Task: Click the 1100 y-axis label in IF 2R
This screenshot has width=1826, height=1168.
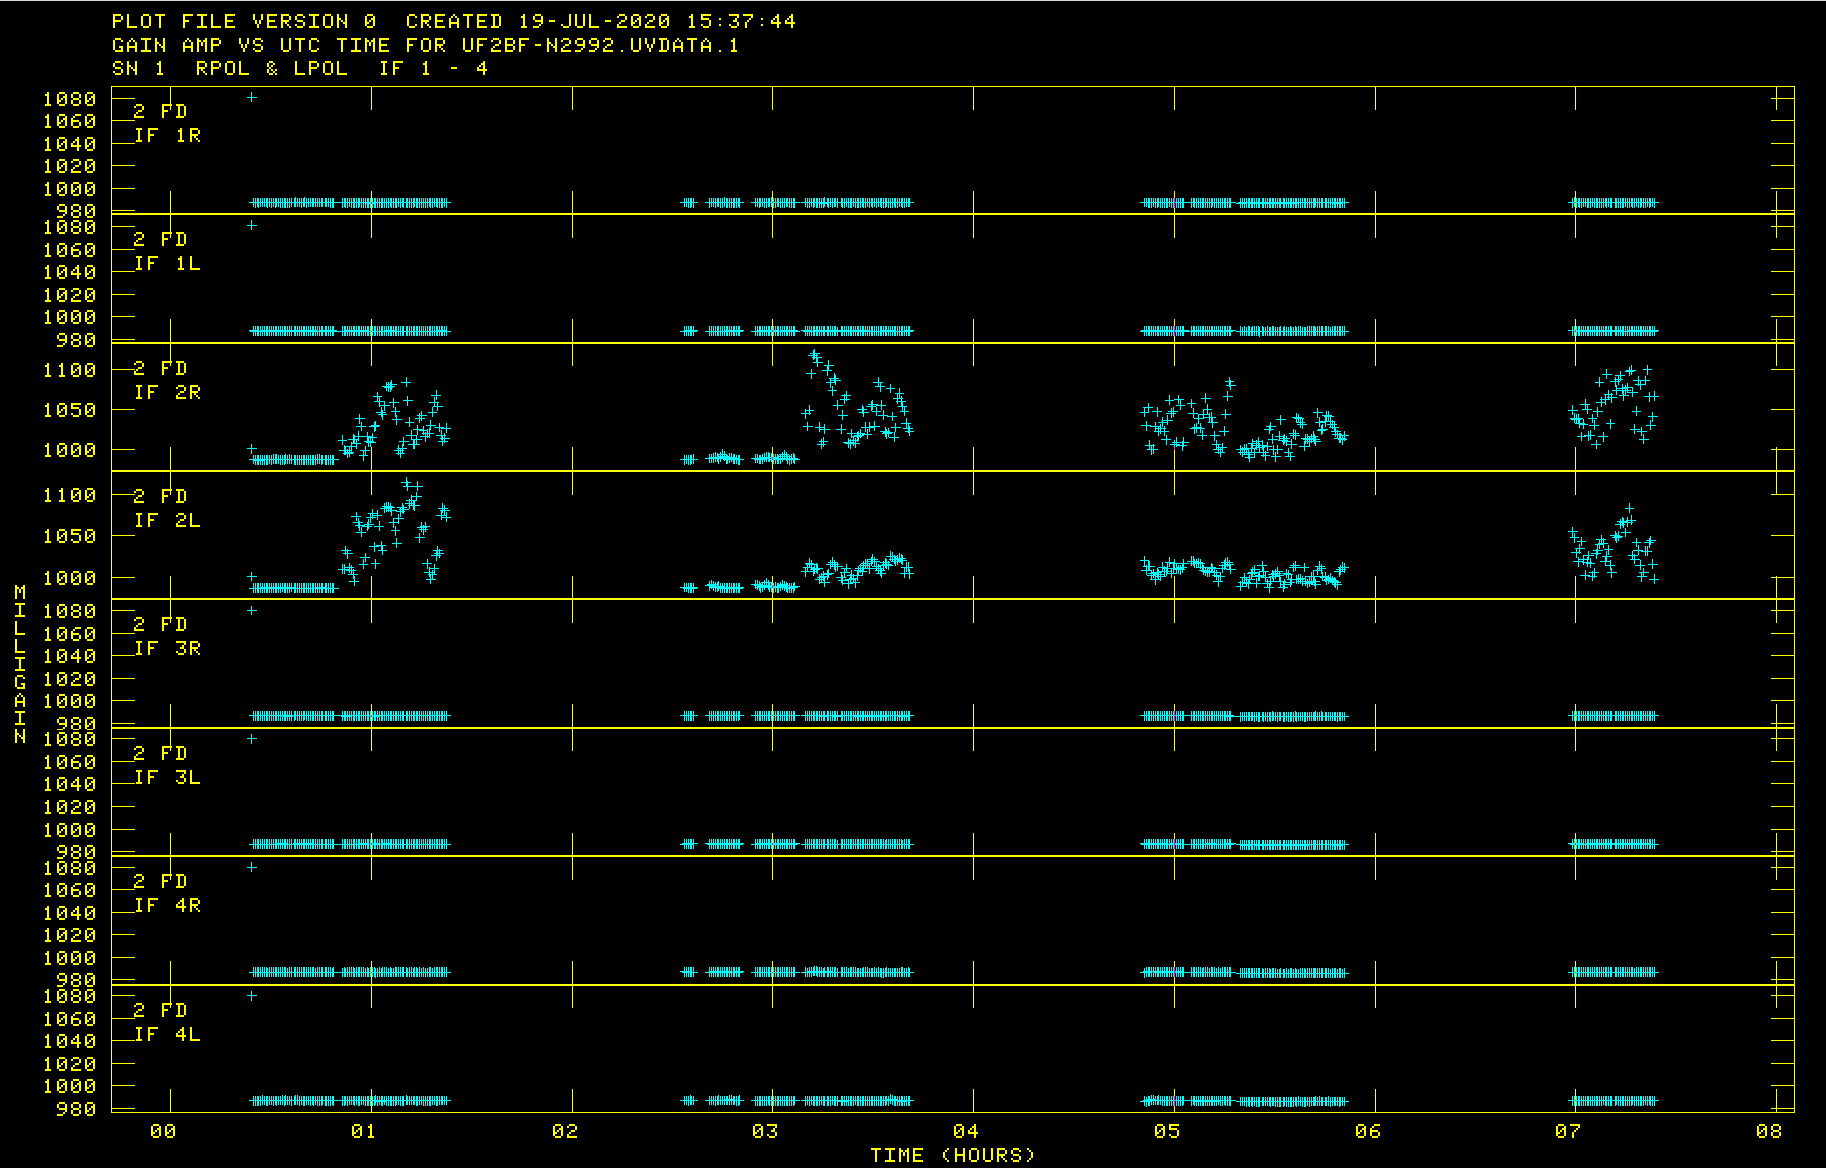Action: click(x=69, y=370)
